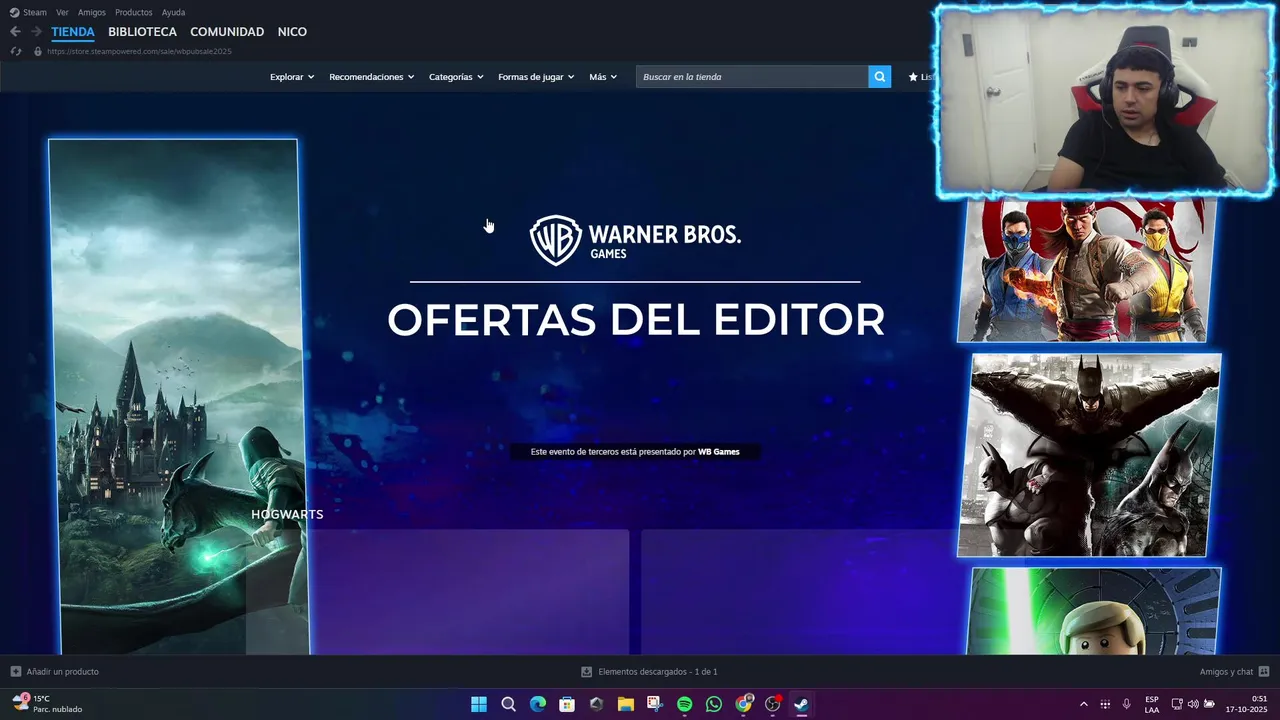
Task: Click the Steam logo menu
Action: [x=28, y=12]
